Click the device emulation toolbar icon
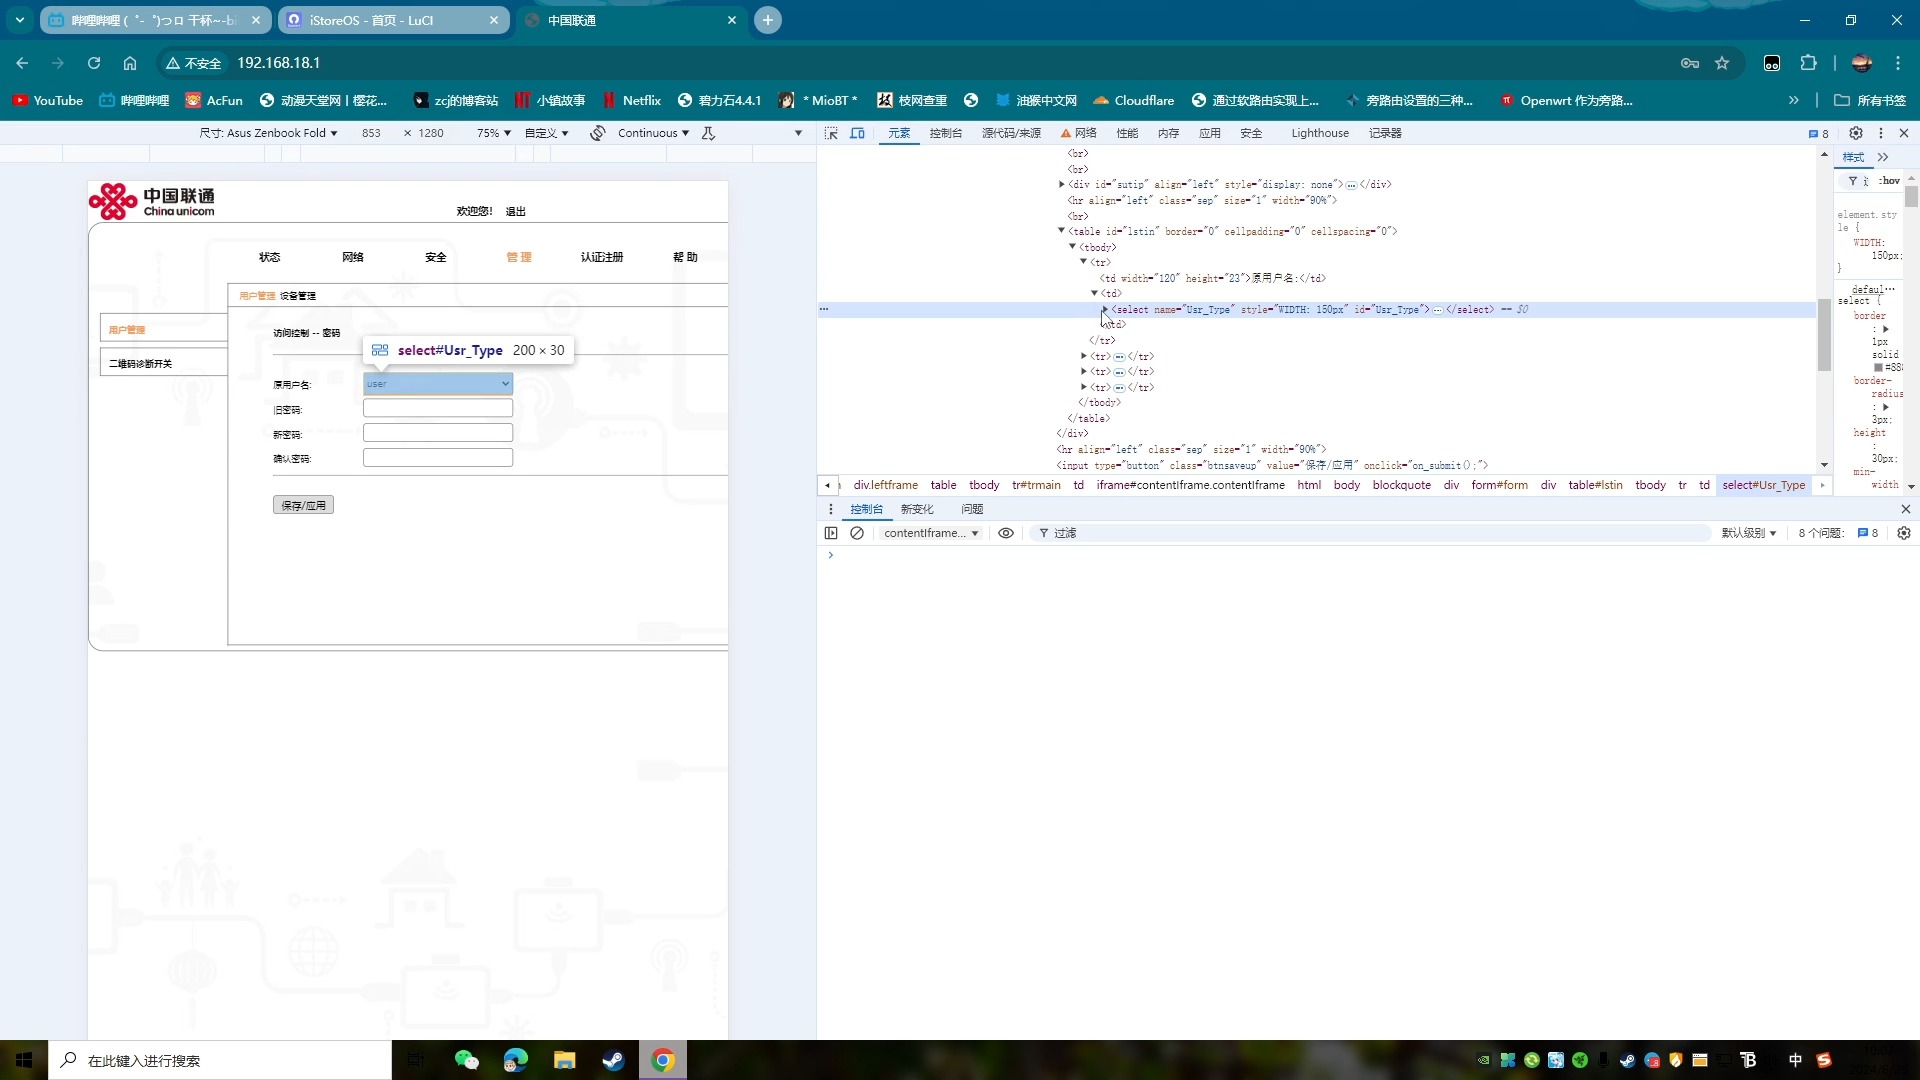Screen dimensions: 1920x1080 click(x=858, y=132)
